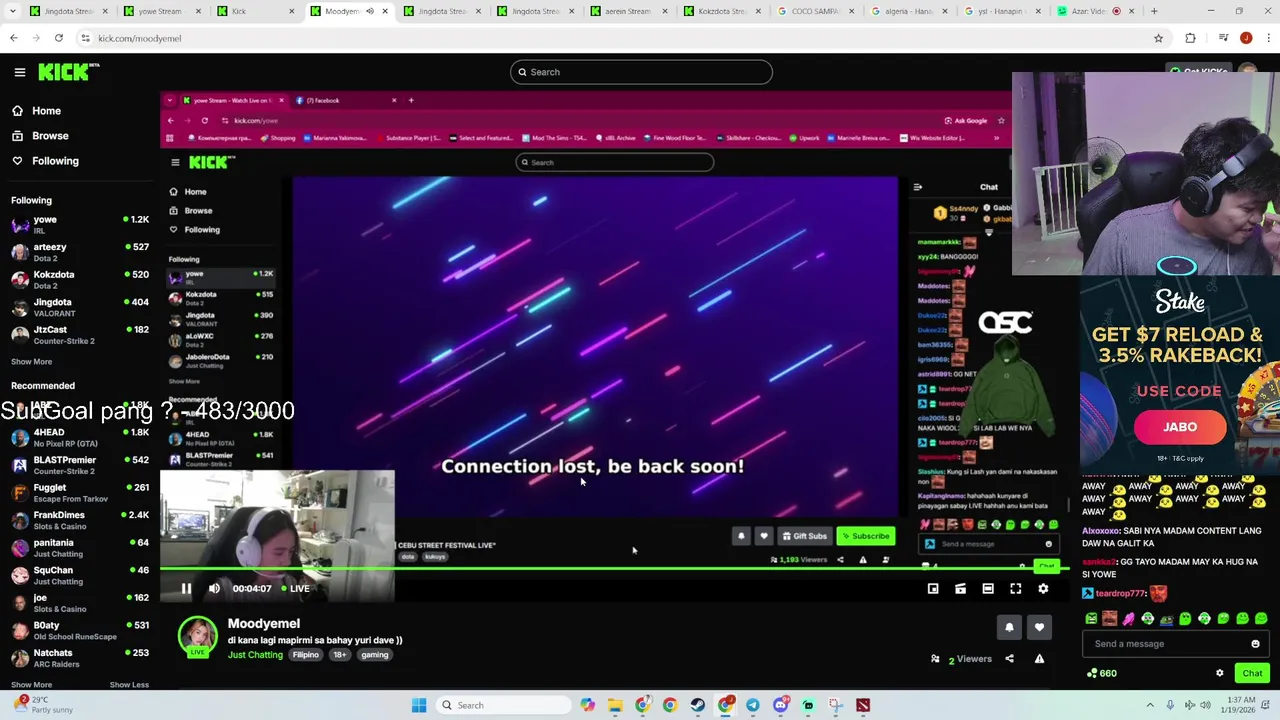Switch to COCO SAMPA browser tab
1280x720 pixels.
point(815,11)
